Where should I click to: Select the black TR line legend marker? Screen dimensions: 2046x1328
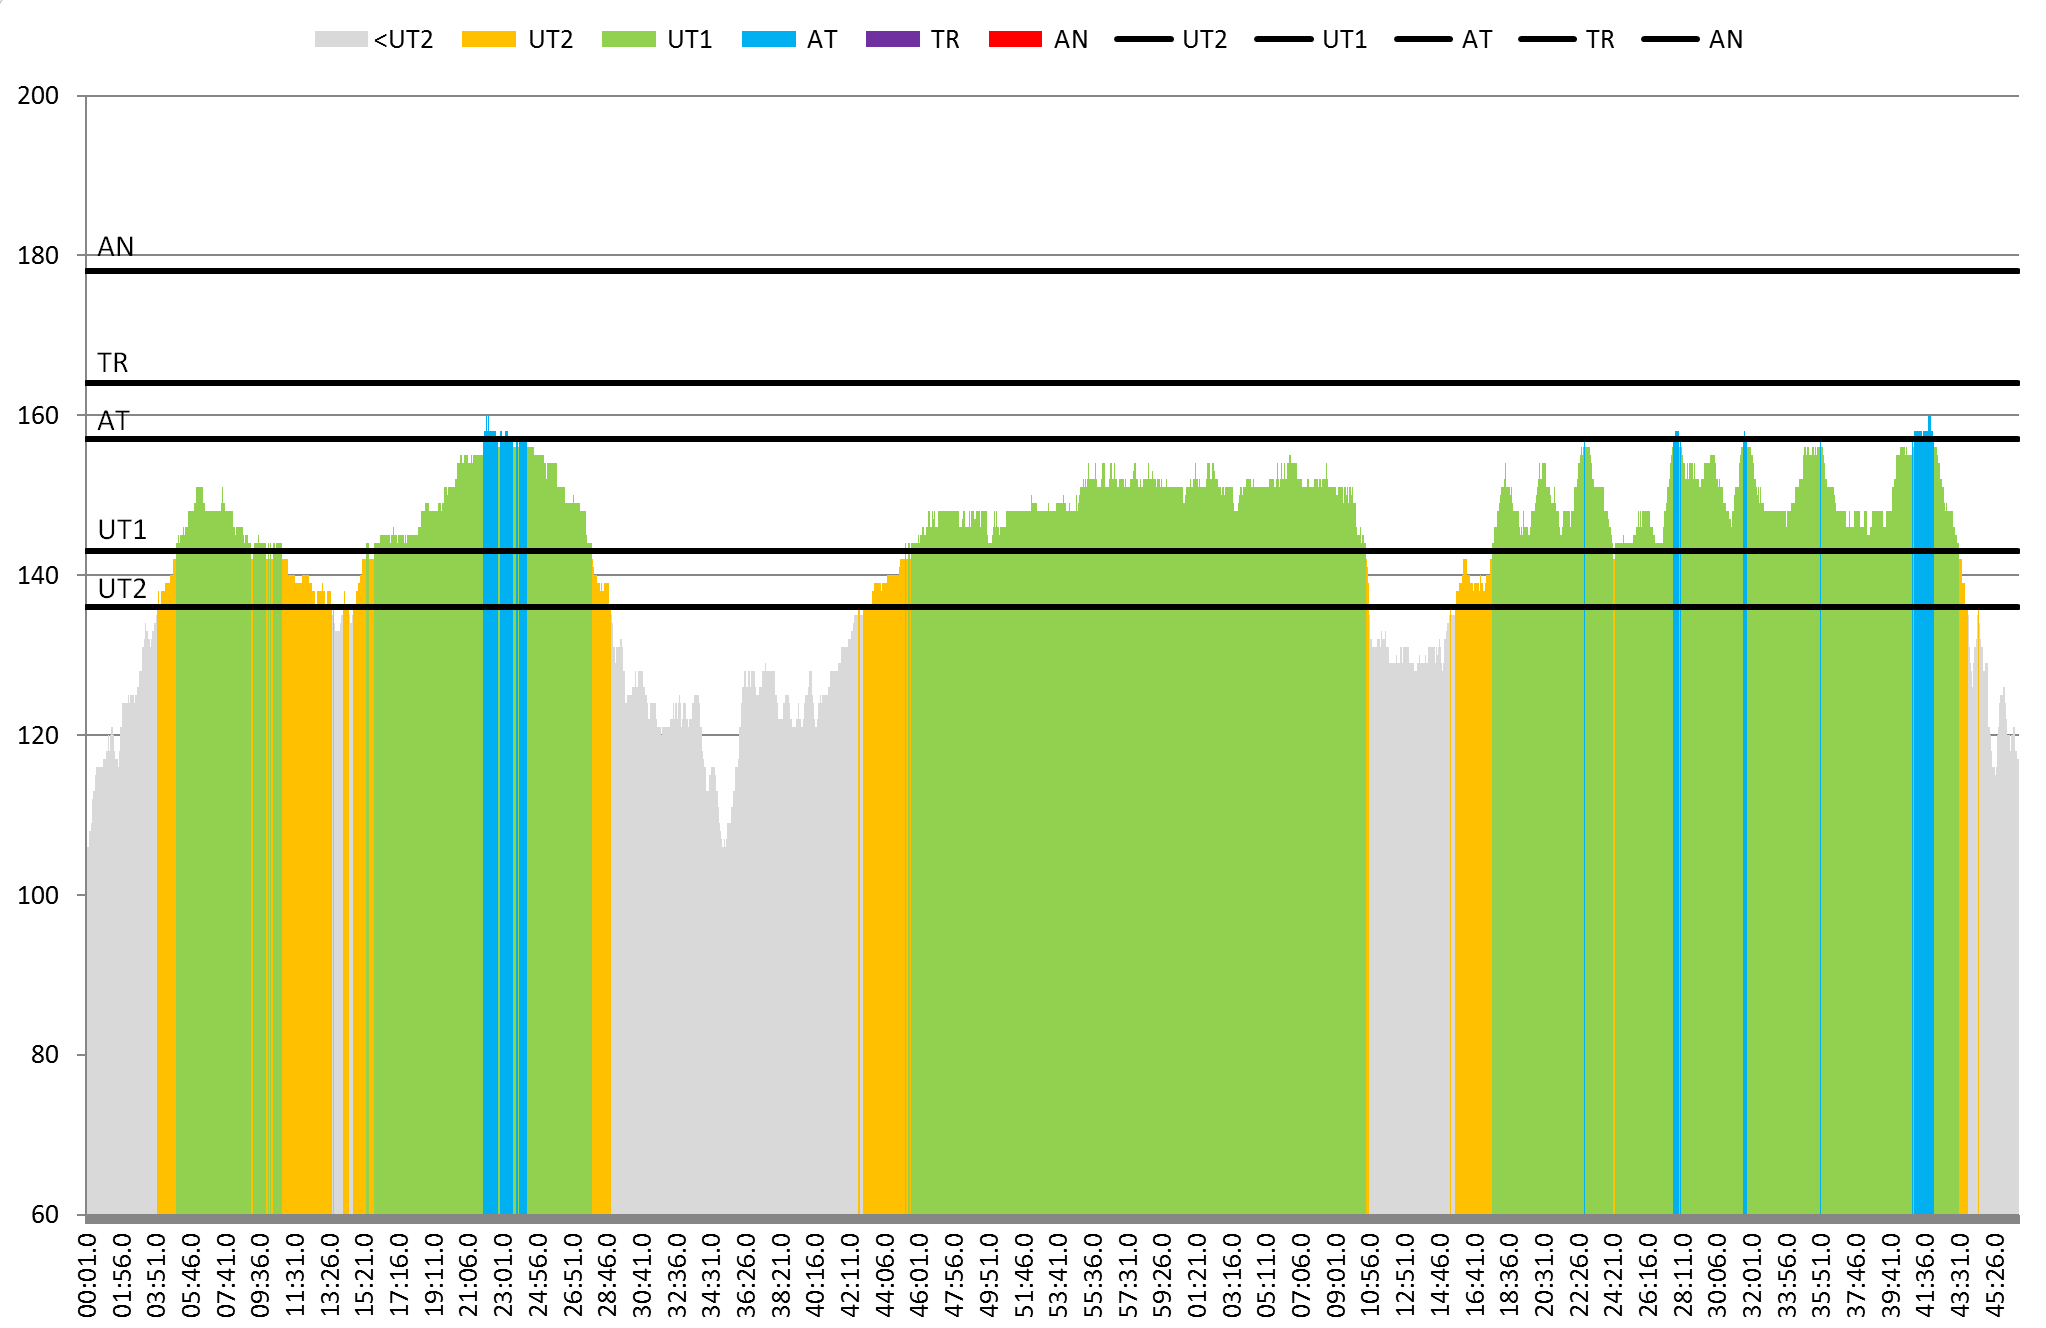point(1547,40)
